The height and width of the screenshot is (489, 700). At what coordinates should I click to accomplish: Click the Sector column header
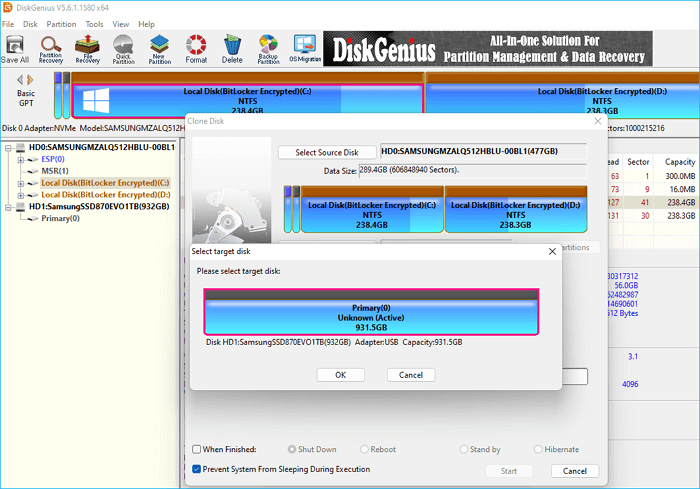pos(638,162)
